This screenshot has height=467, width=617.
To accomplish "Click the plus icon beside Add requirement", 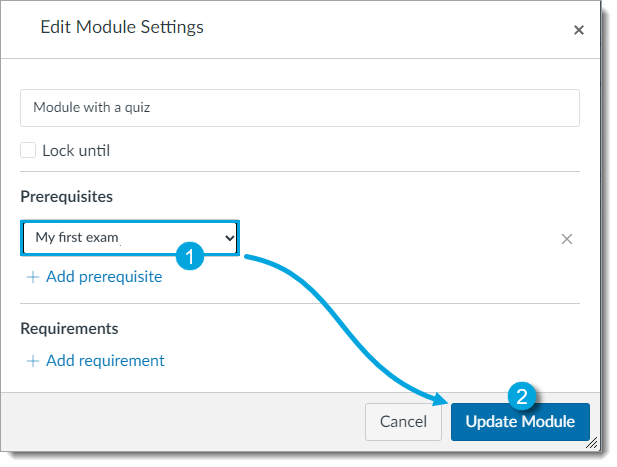I will click(33, 361).
